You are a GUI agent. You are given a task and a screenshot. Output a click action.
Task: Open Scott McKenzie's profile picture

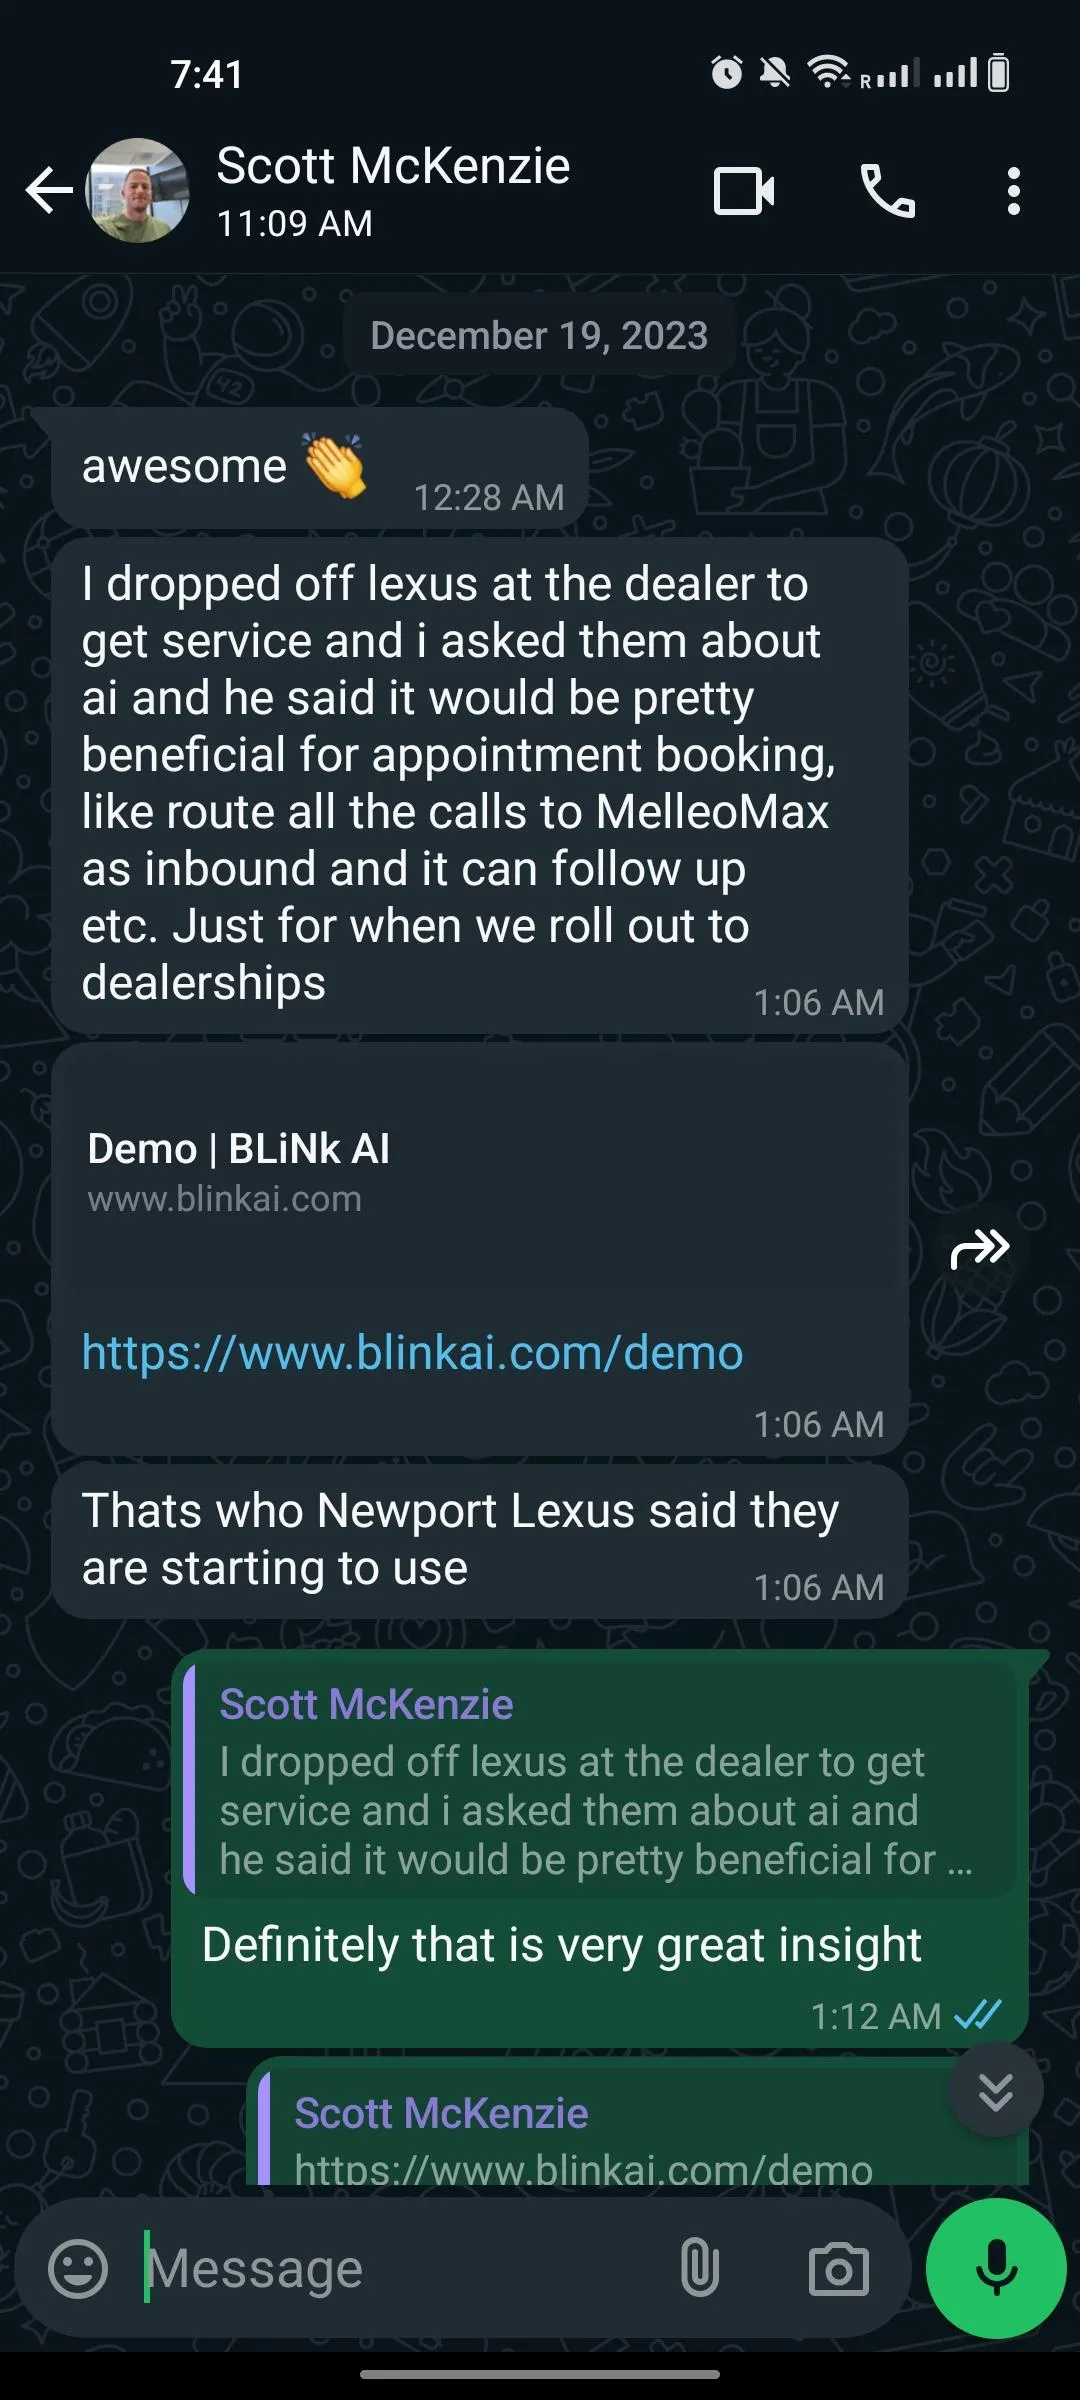click(138, 190)
